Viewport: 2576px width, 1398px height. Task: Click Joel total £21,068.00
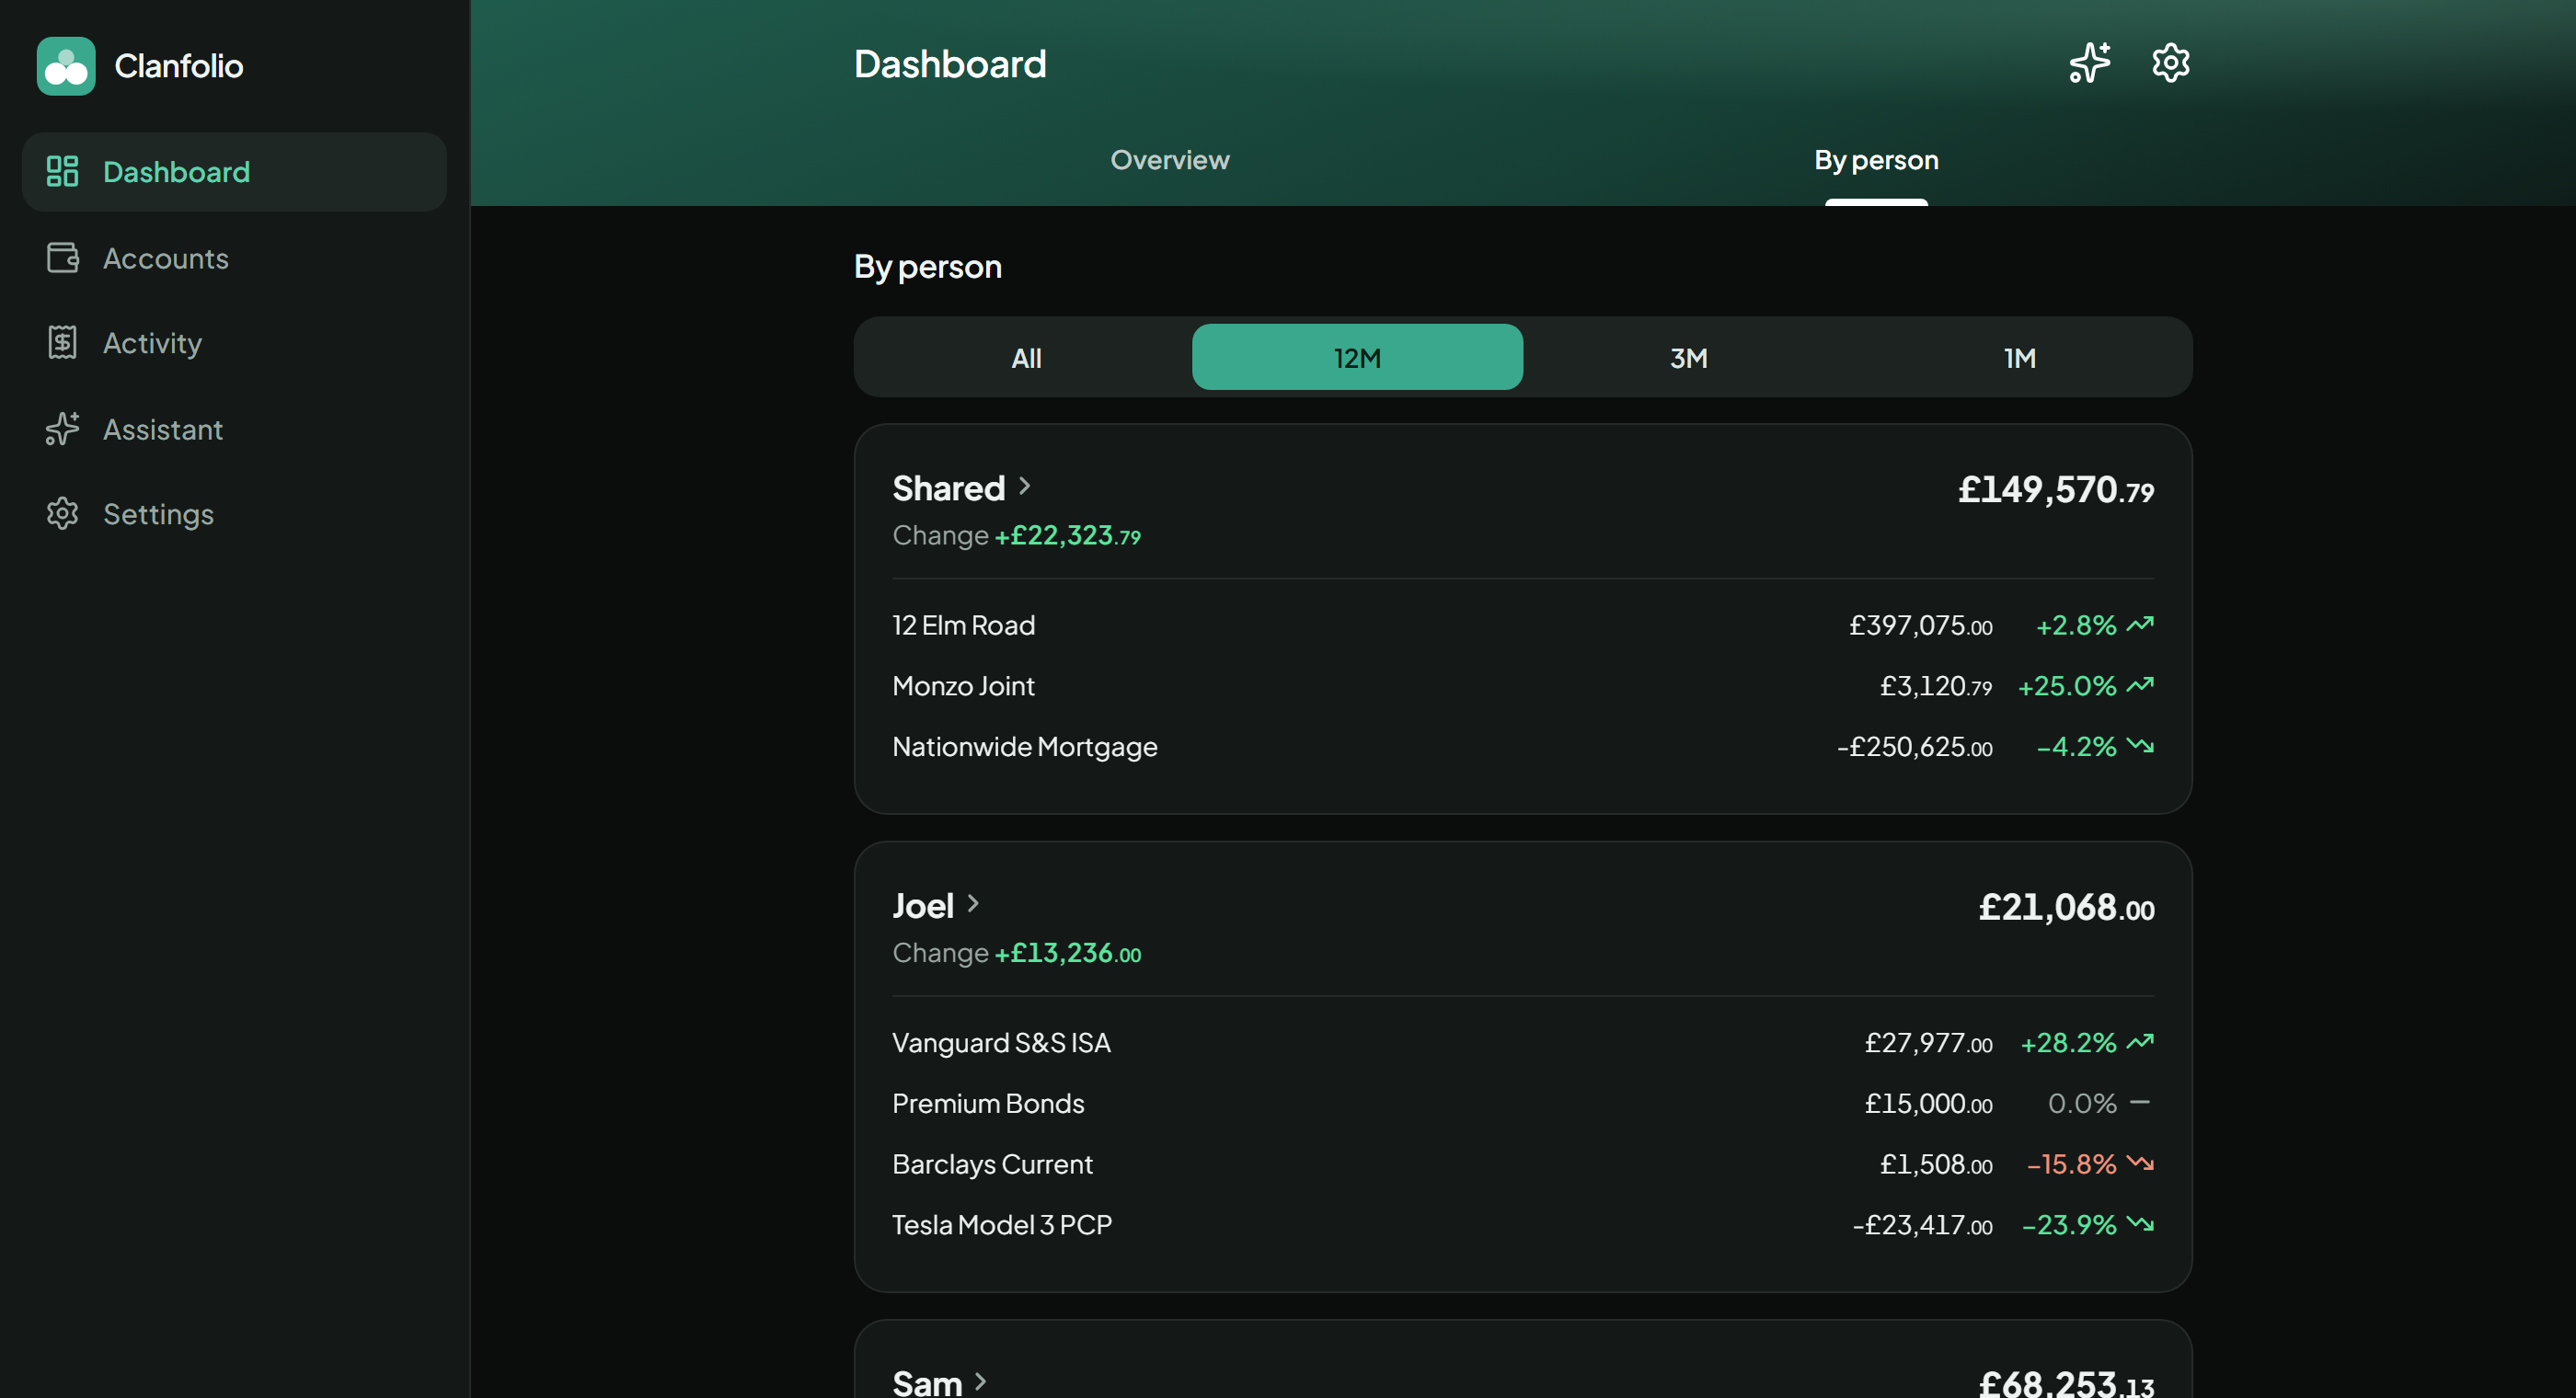[2066, 908]
